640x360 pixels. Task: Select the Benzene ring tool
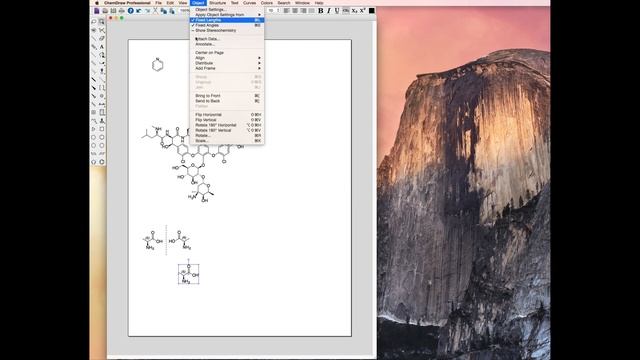(x=102, y=162)
